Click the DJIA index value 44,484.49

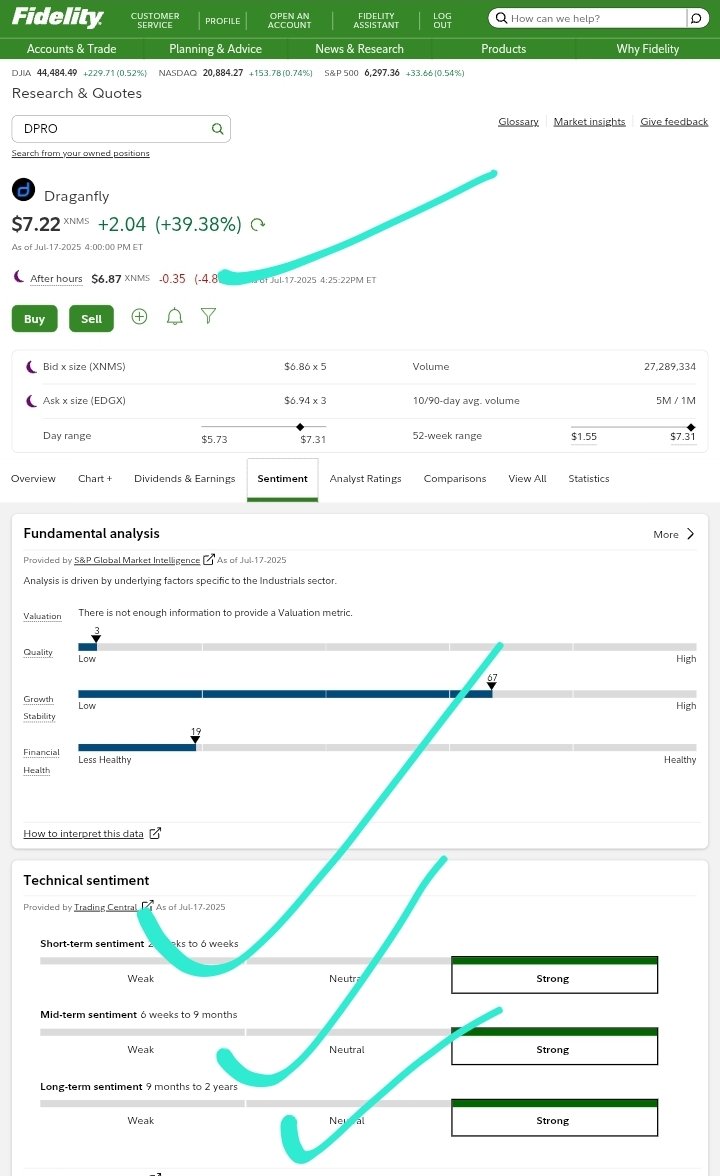pyautogui.click(x=57, y=73)
